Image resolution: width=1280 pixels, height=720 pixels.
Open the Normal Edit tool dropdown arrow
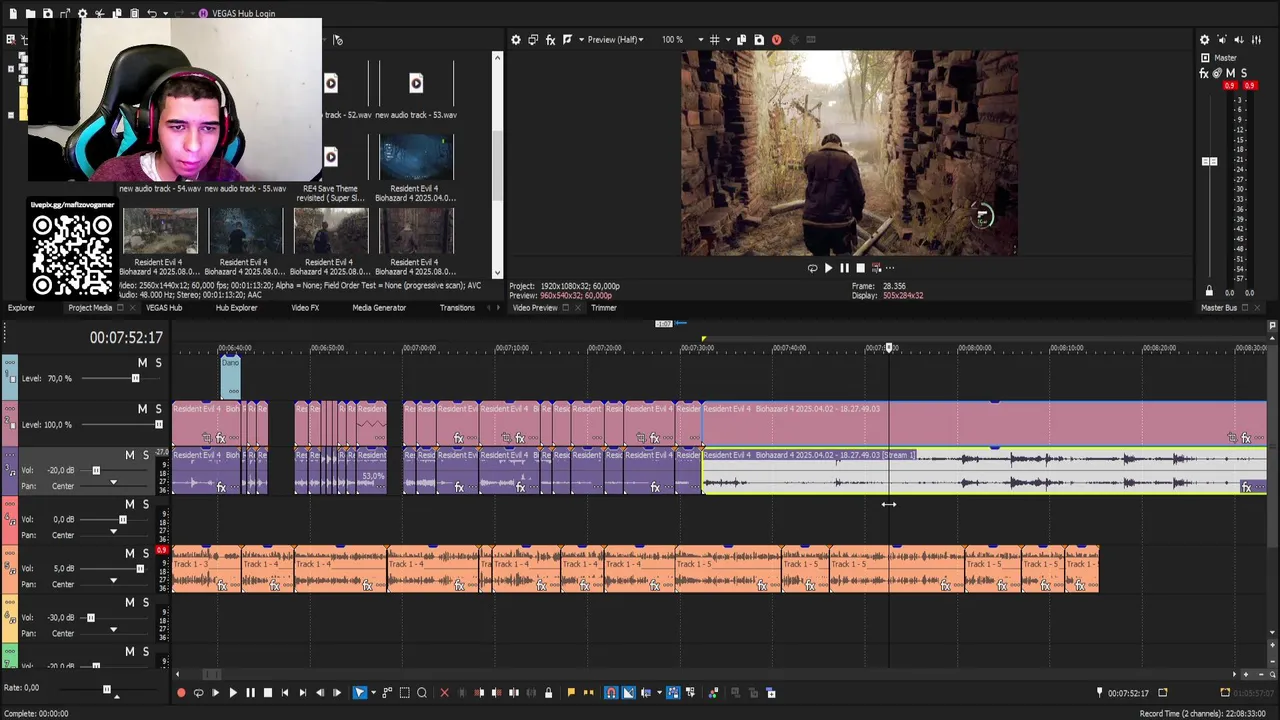click(373, 692)
